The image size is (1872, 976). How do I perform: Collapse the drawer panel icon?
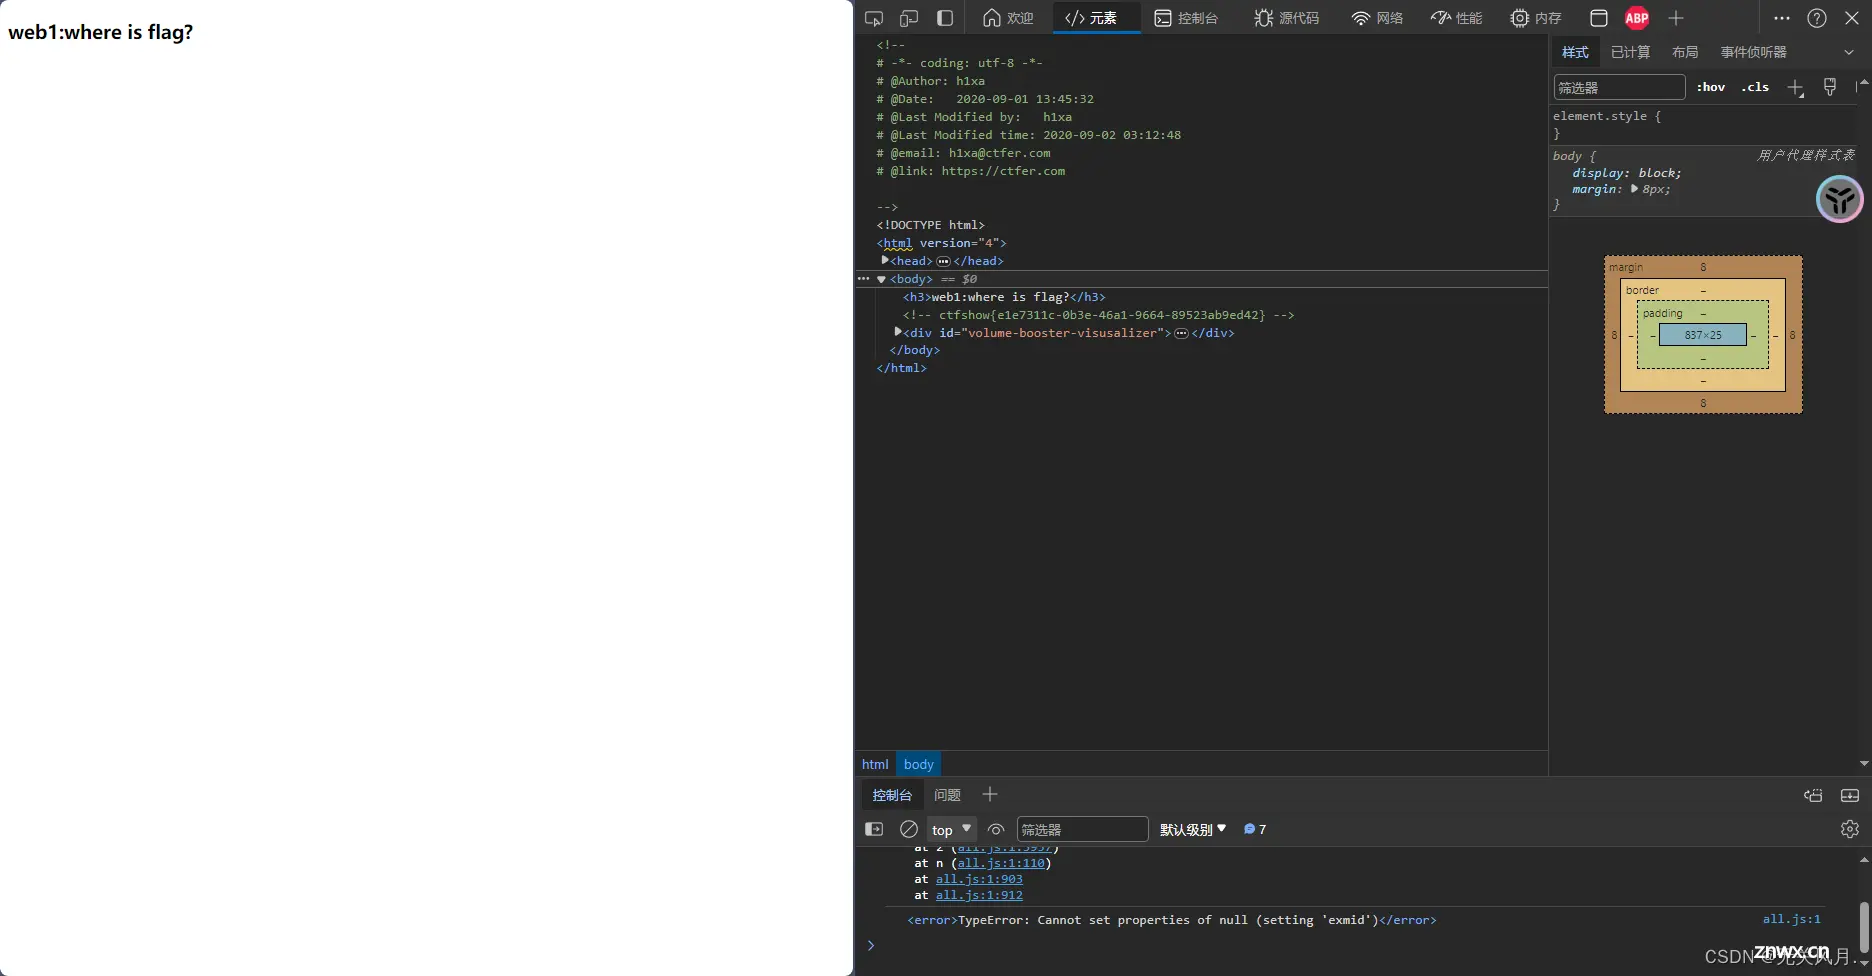pos(1850,795)
